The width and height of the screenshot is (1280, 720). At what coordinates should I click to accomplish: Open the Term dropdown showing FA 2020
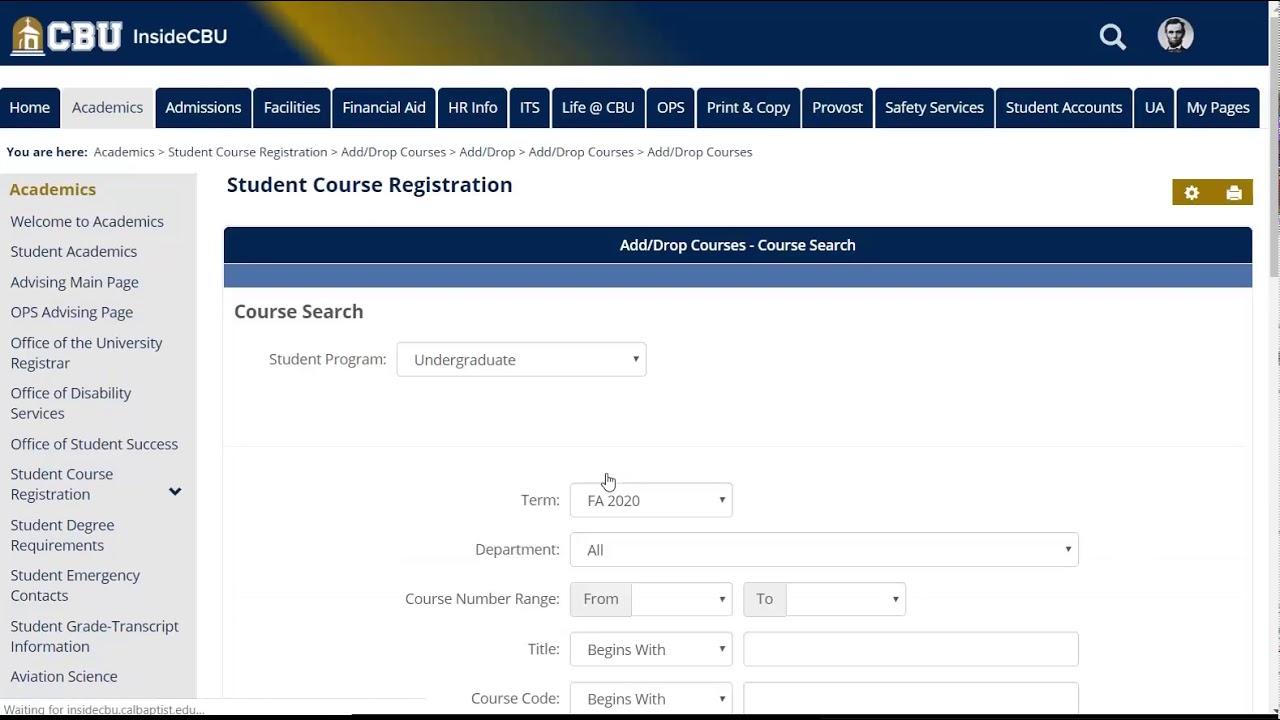[x=651, y=500]
